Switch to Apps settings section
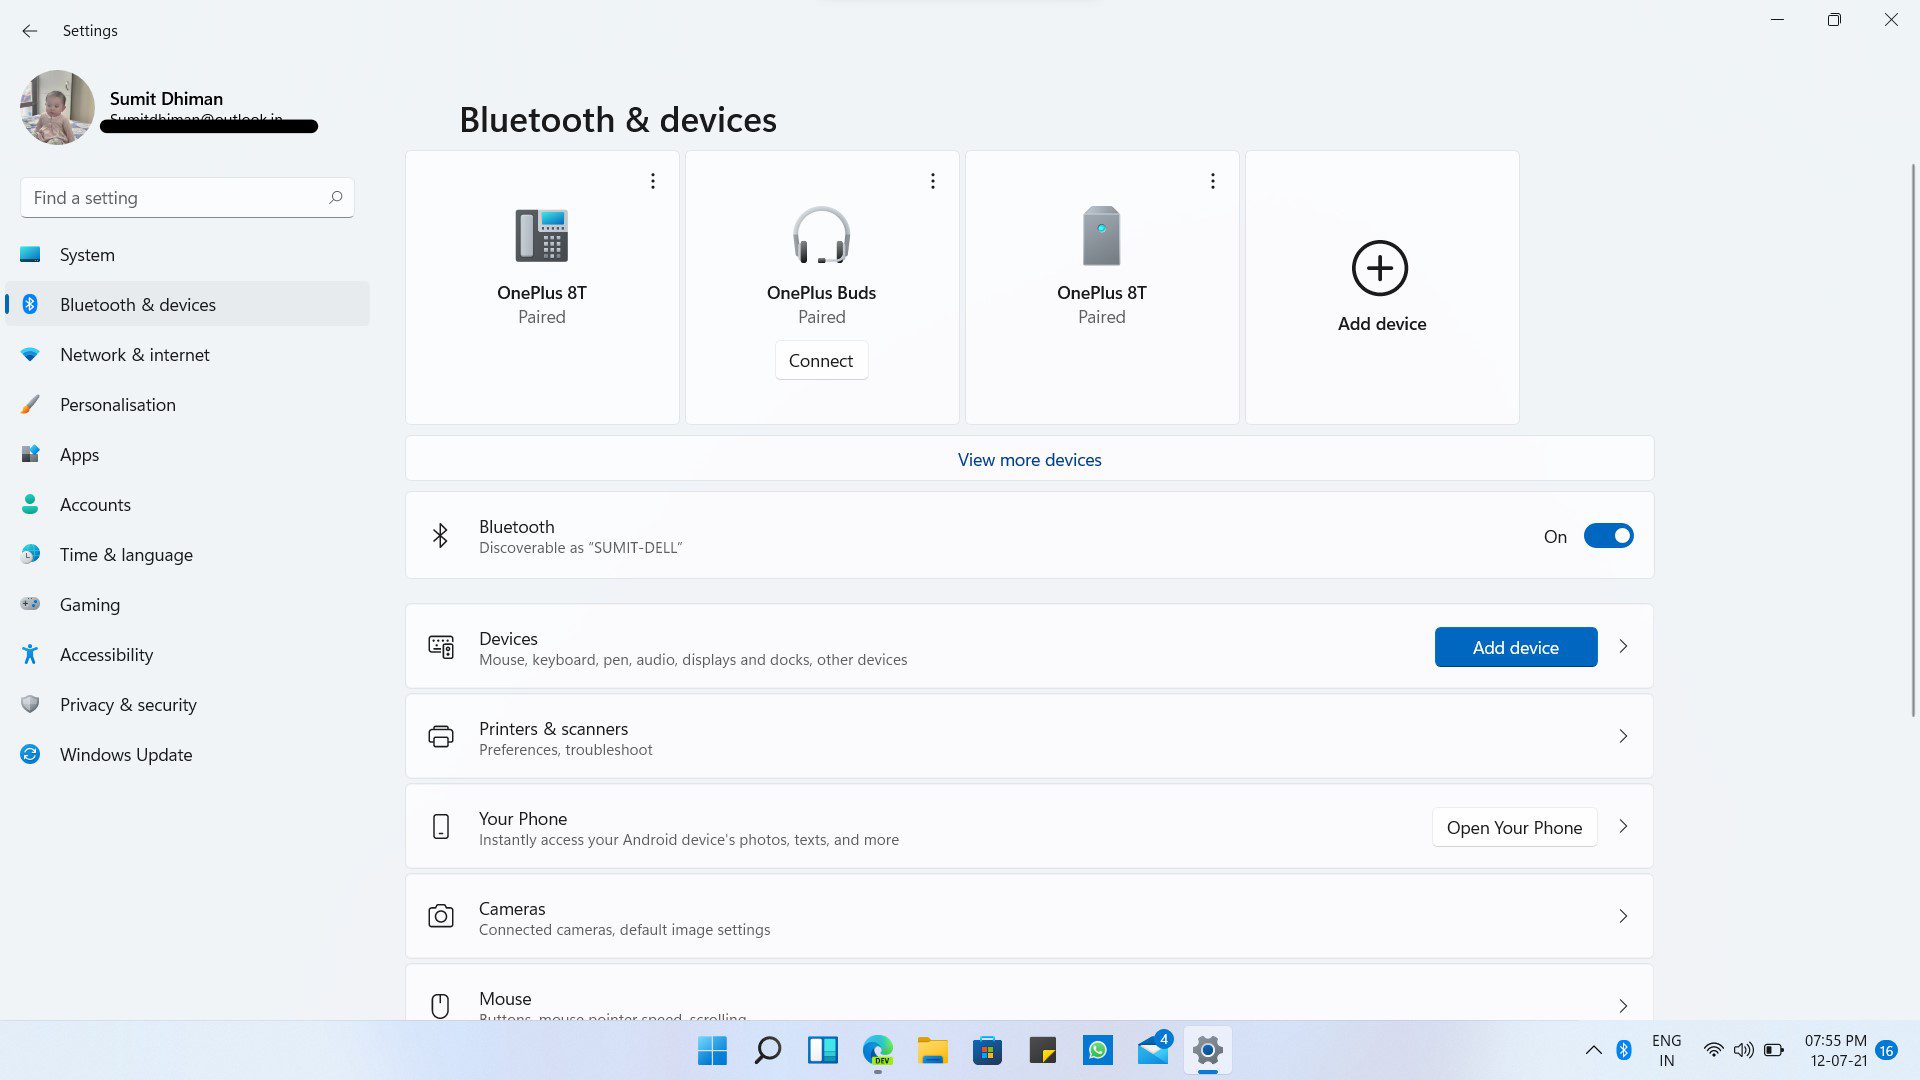 (79, 454)
